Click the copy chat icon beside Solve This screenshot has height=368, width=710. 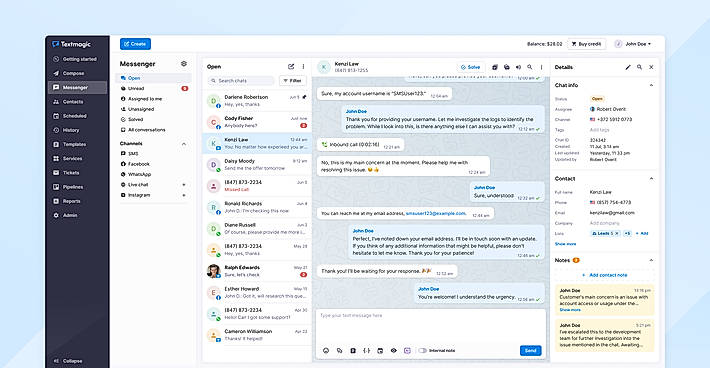coord(495,67)
